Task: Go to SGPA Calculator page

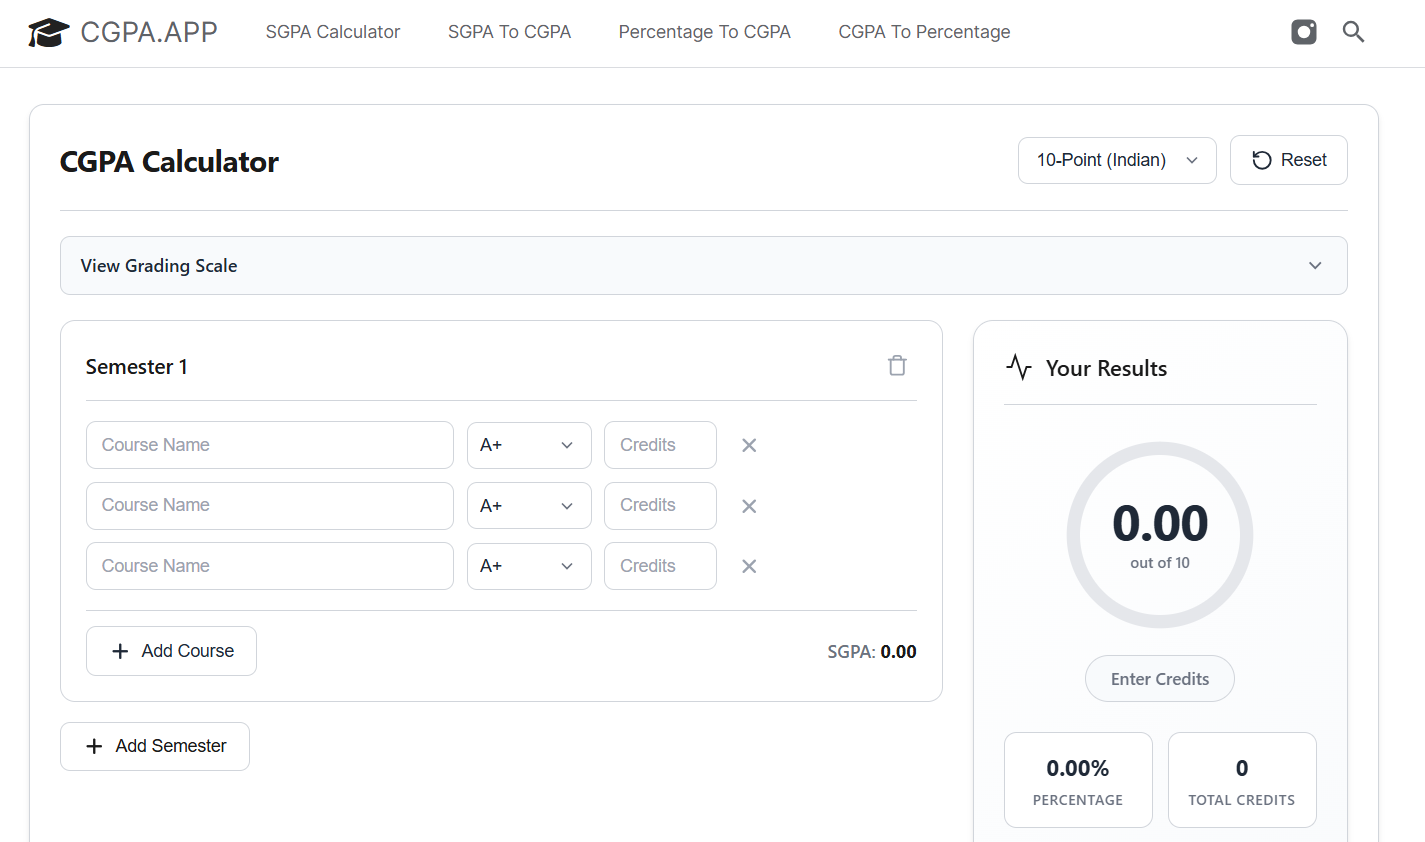Action: point(332,32)
